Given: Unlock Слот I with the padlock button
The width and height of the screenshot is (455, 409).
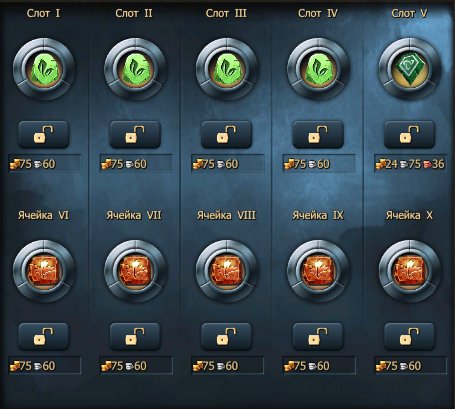Looking at the screenshot, I should 44,135.
